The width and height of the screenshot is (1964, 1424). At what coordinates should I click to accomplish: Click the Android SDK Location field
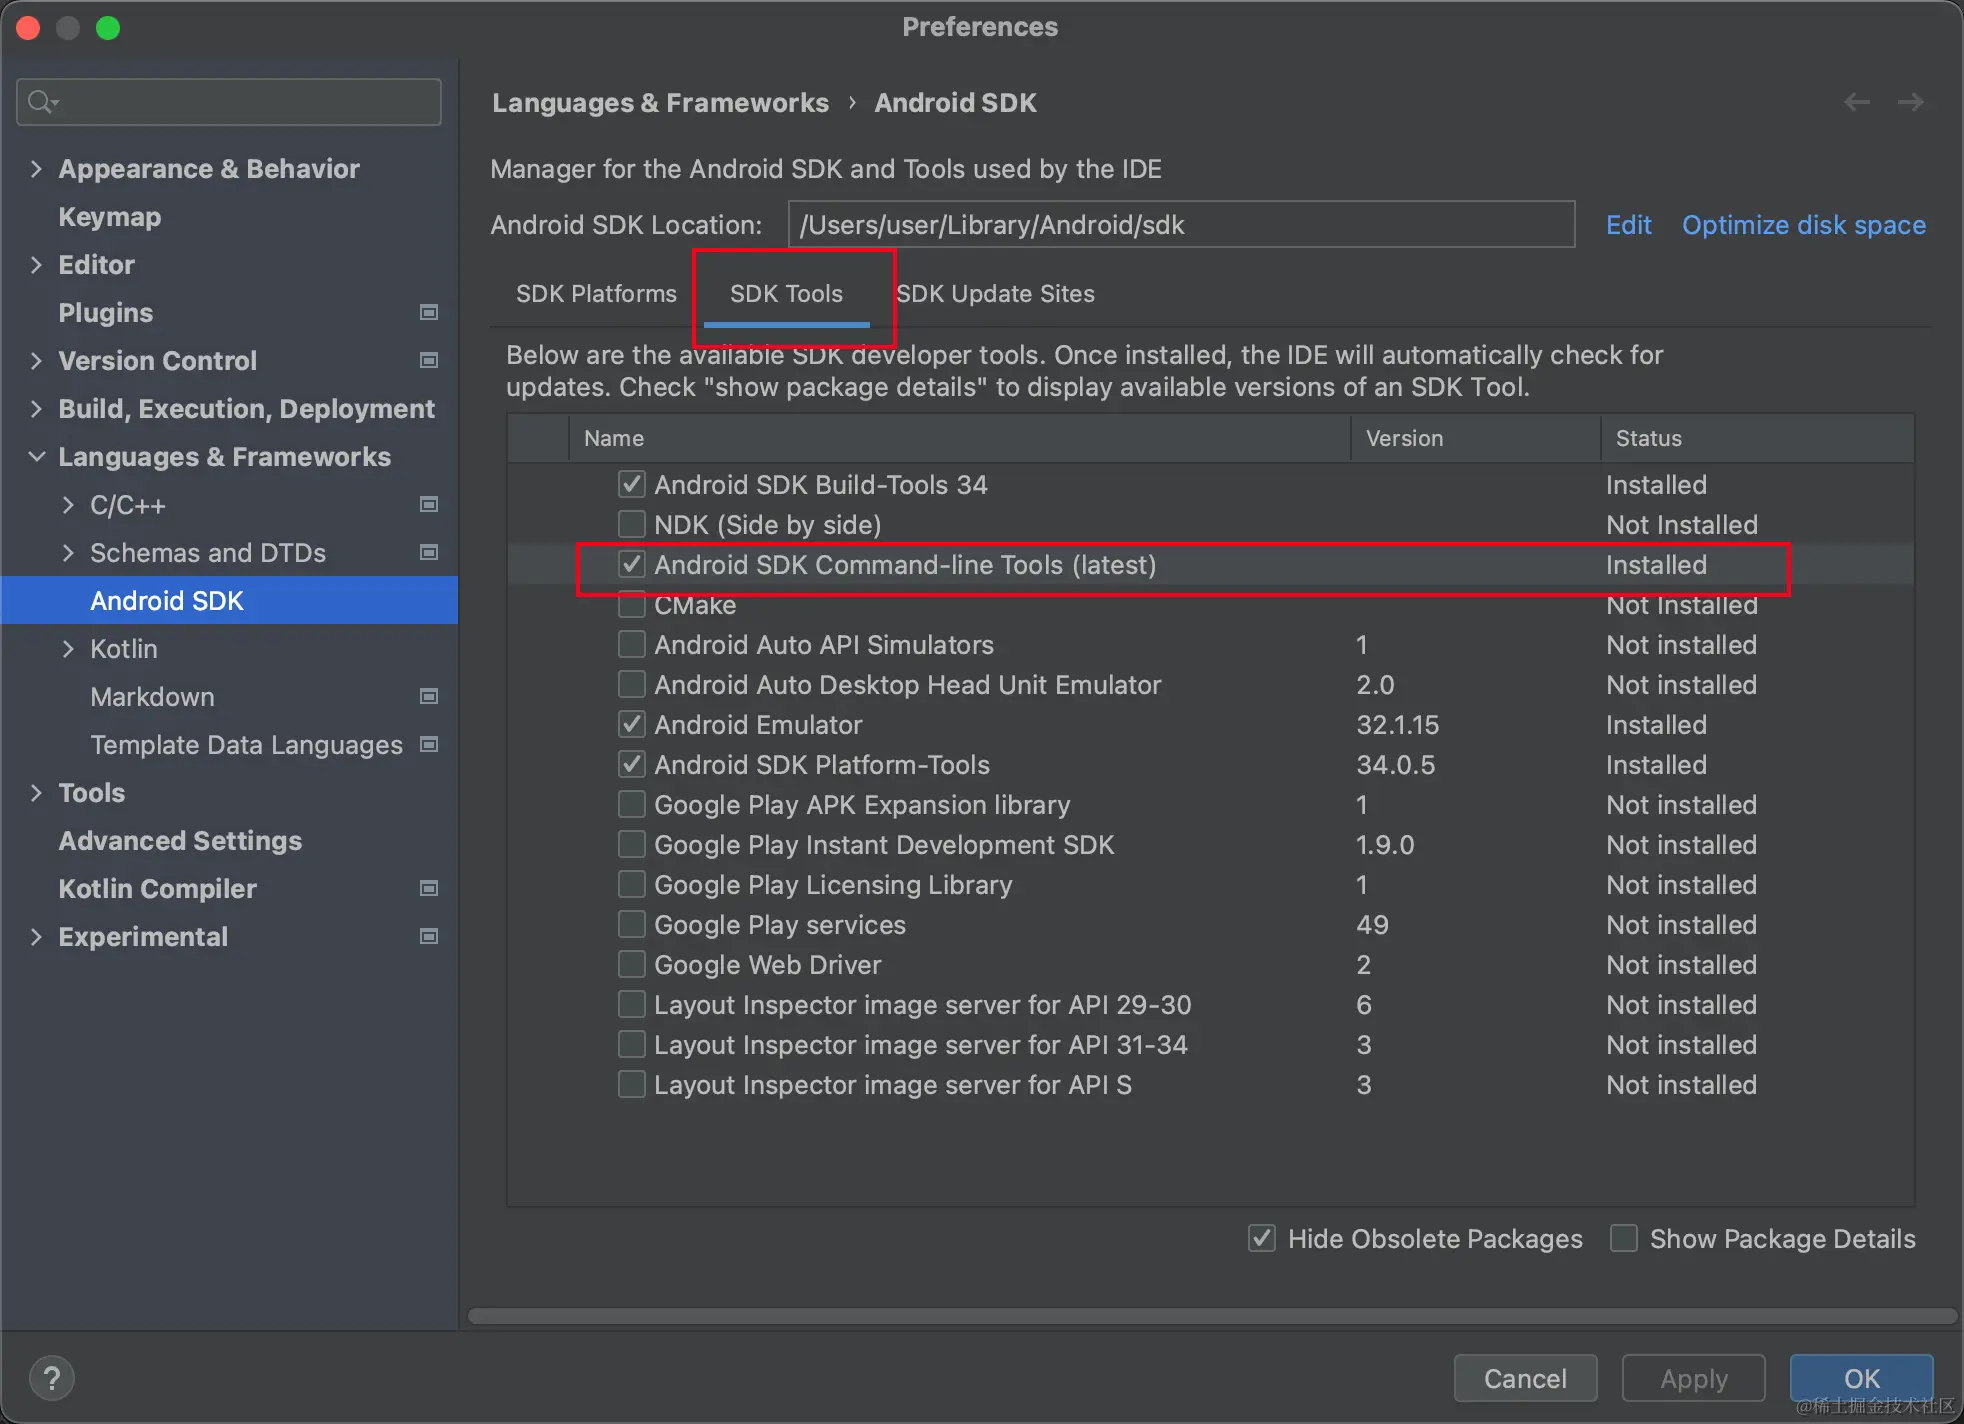point(1180,225)
